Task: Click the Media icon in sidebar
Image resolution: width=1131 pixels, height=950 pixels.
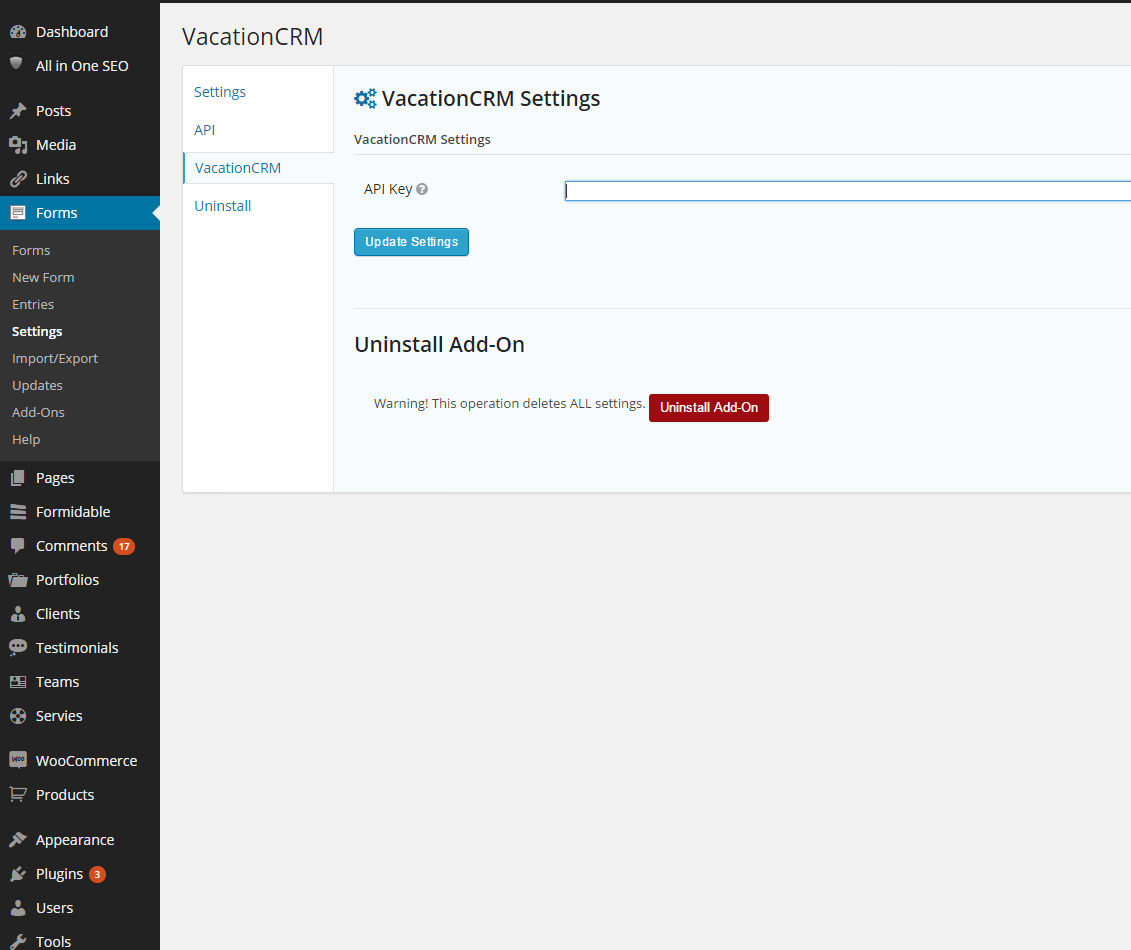Action: [18, 145]
